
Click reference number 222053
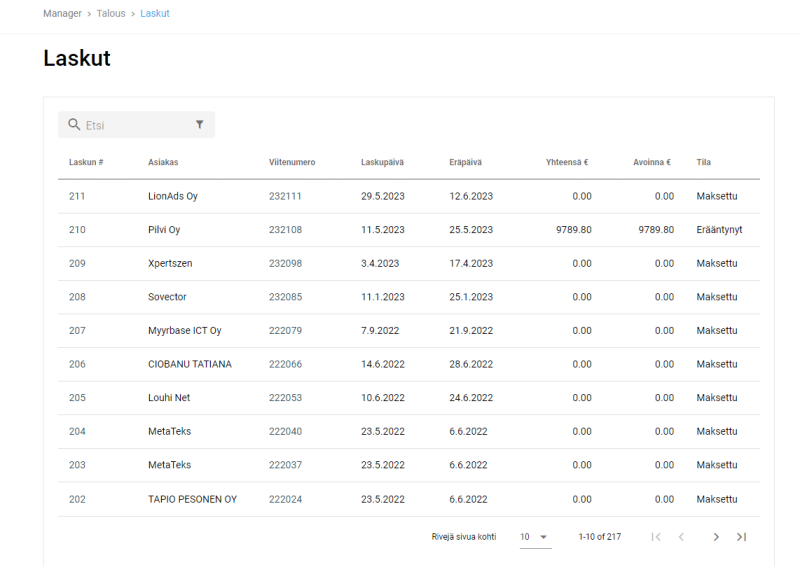click(x=285, y=398)
